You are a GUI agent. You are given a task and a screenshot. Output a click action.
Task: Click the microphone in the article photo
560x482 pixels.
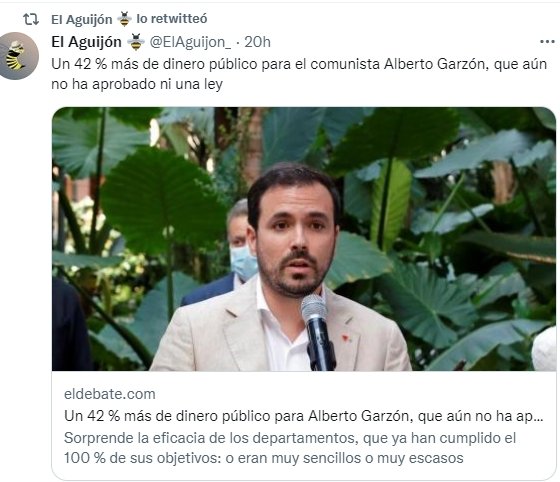tap(318, 330)
